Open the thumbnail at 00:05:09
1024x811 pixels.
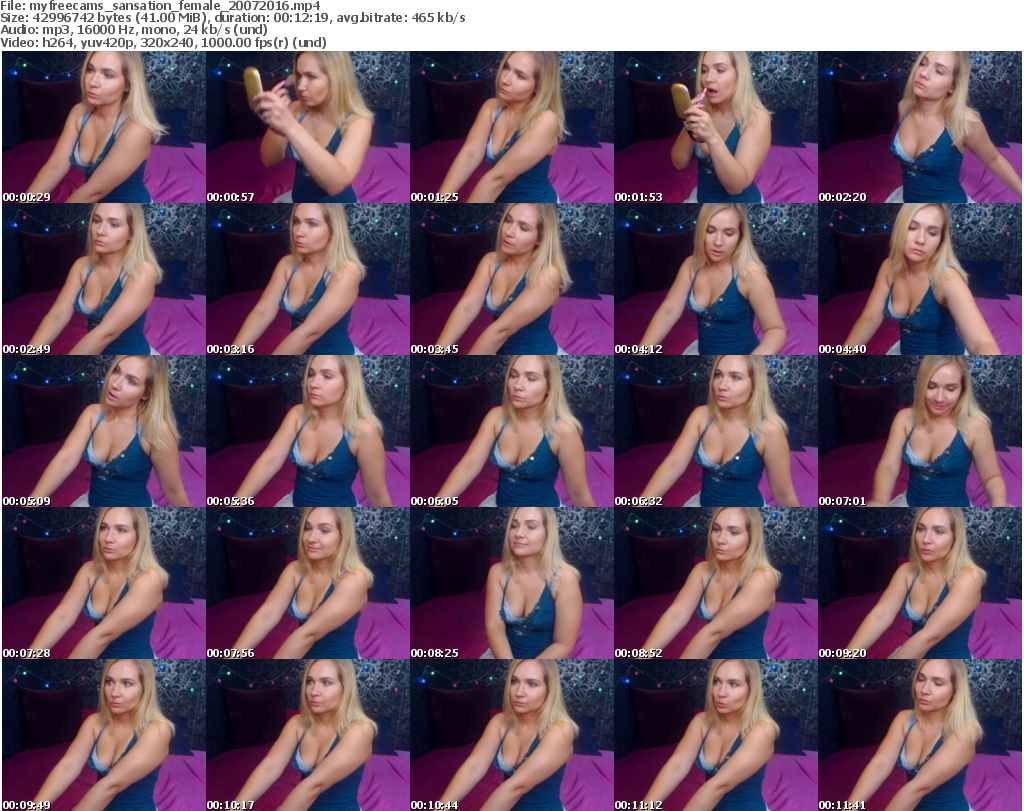pyautogui.click(x=104, y=431)
